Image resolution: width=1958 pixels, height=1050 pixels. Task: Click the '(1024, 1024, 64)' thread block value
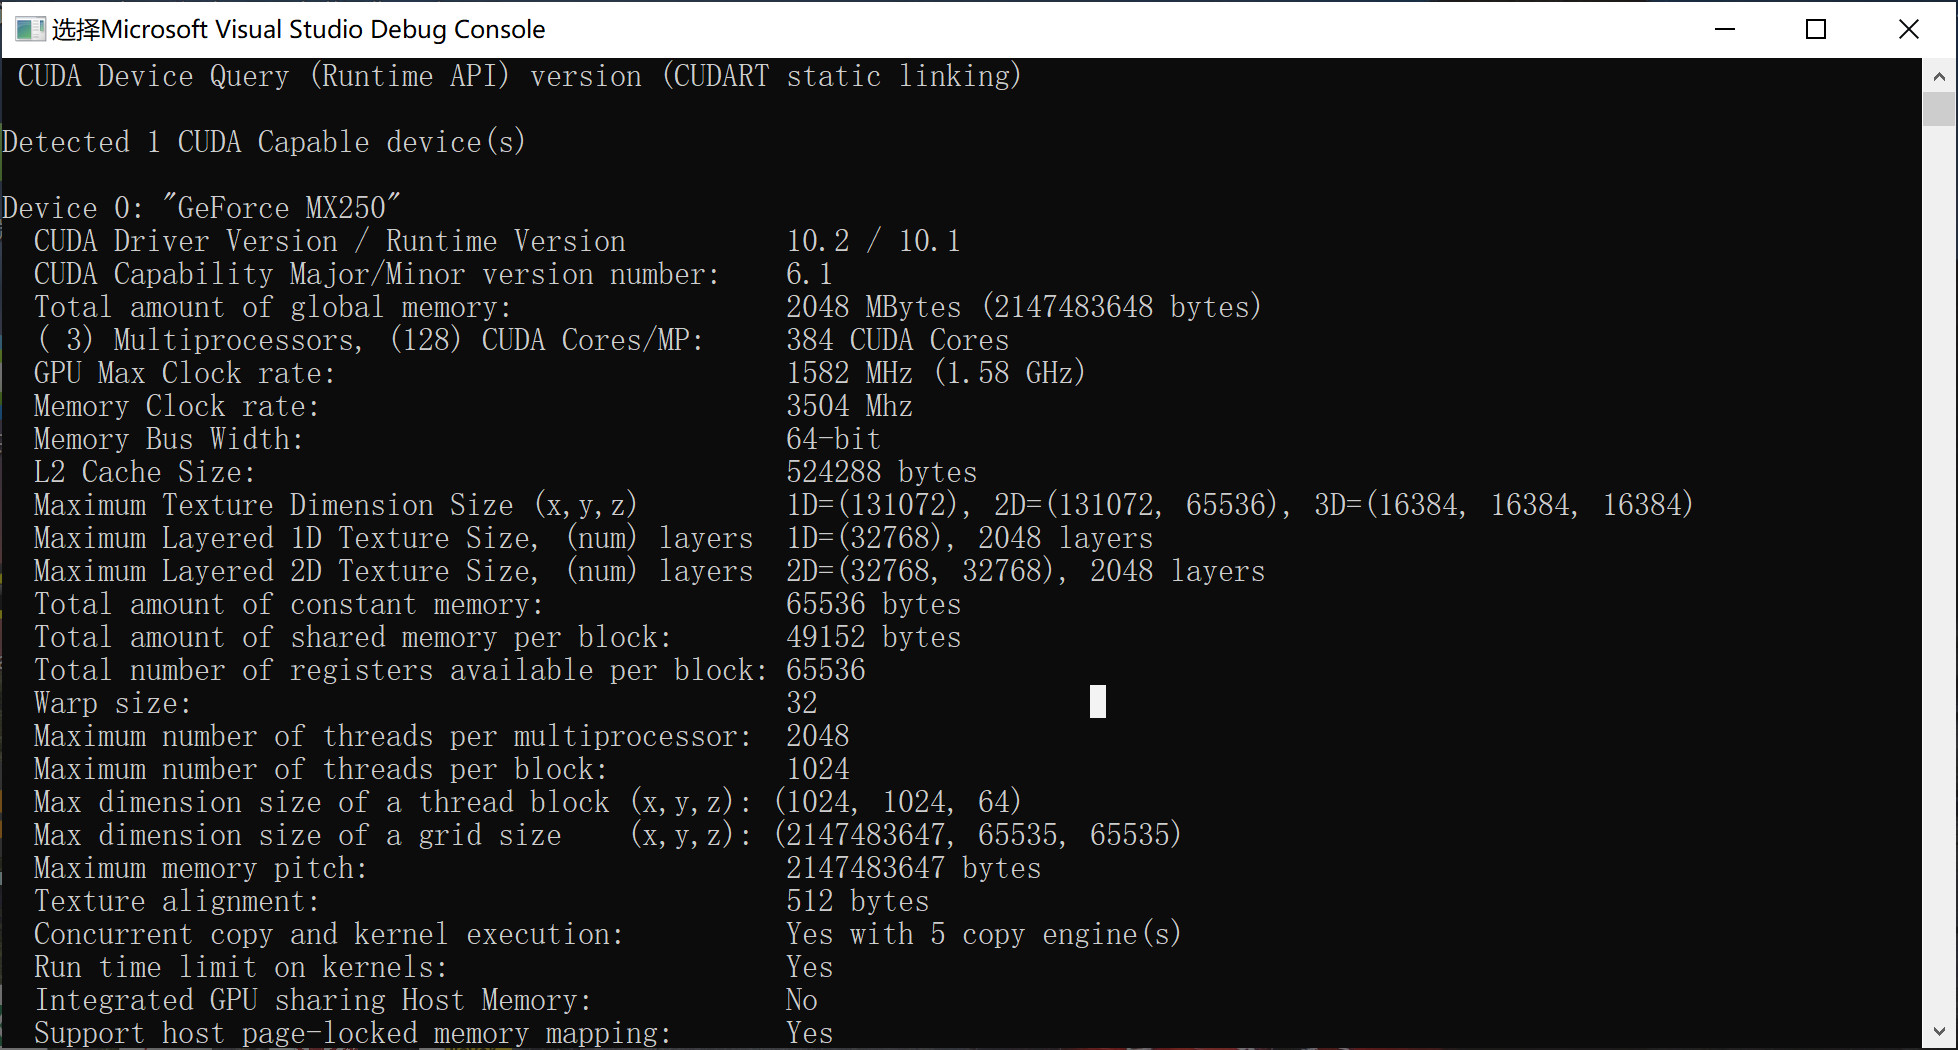(x=898, y=802)
